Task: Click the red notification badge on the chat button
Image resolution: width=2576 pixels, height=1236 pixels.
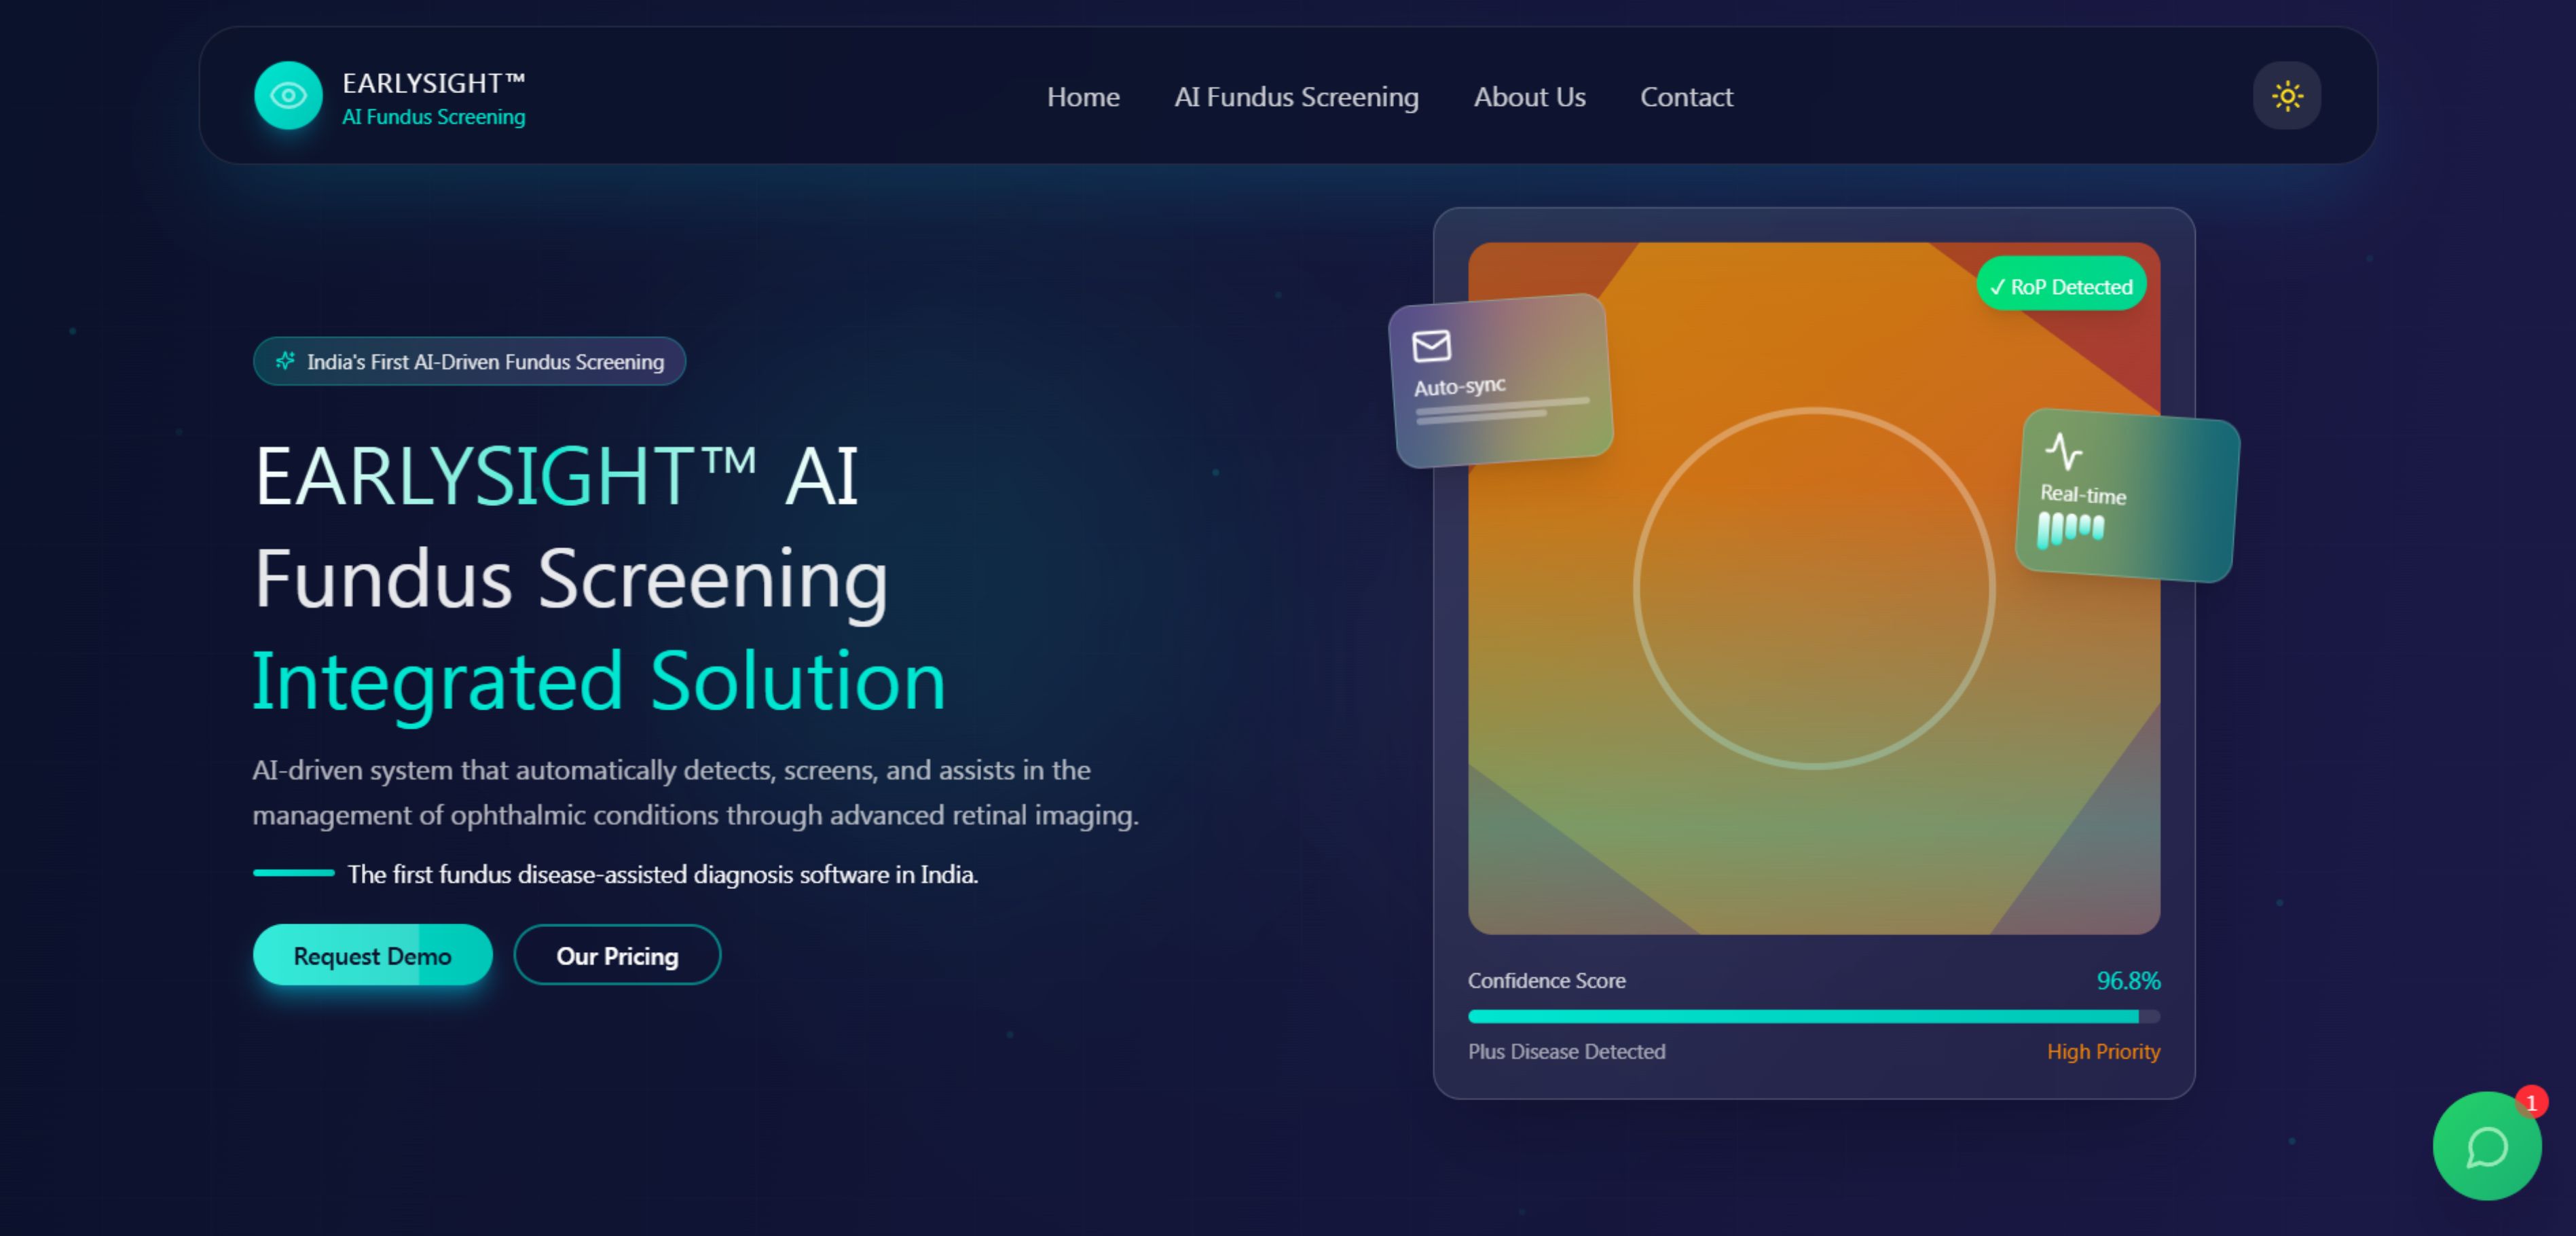Action: coord(2531,1103)
